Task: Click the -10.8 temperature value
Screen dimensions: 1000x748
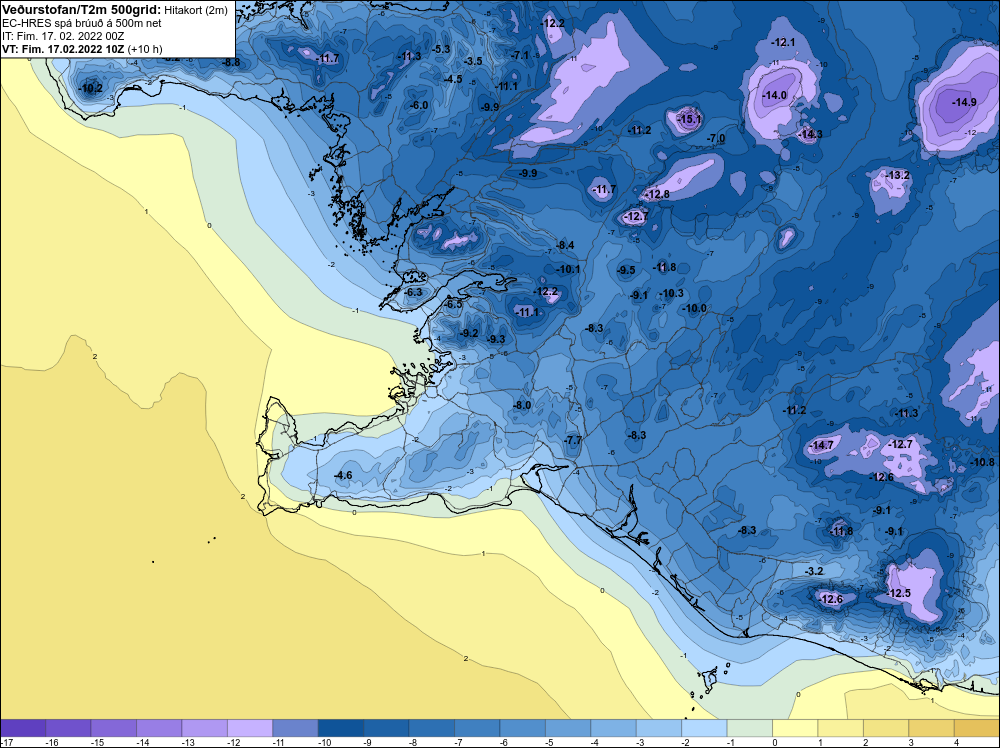Action: (x=983, y=462)
